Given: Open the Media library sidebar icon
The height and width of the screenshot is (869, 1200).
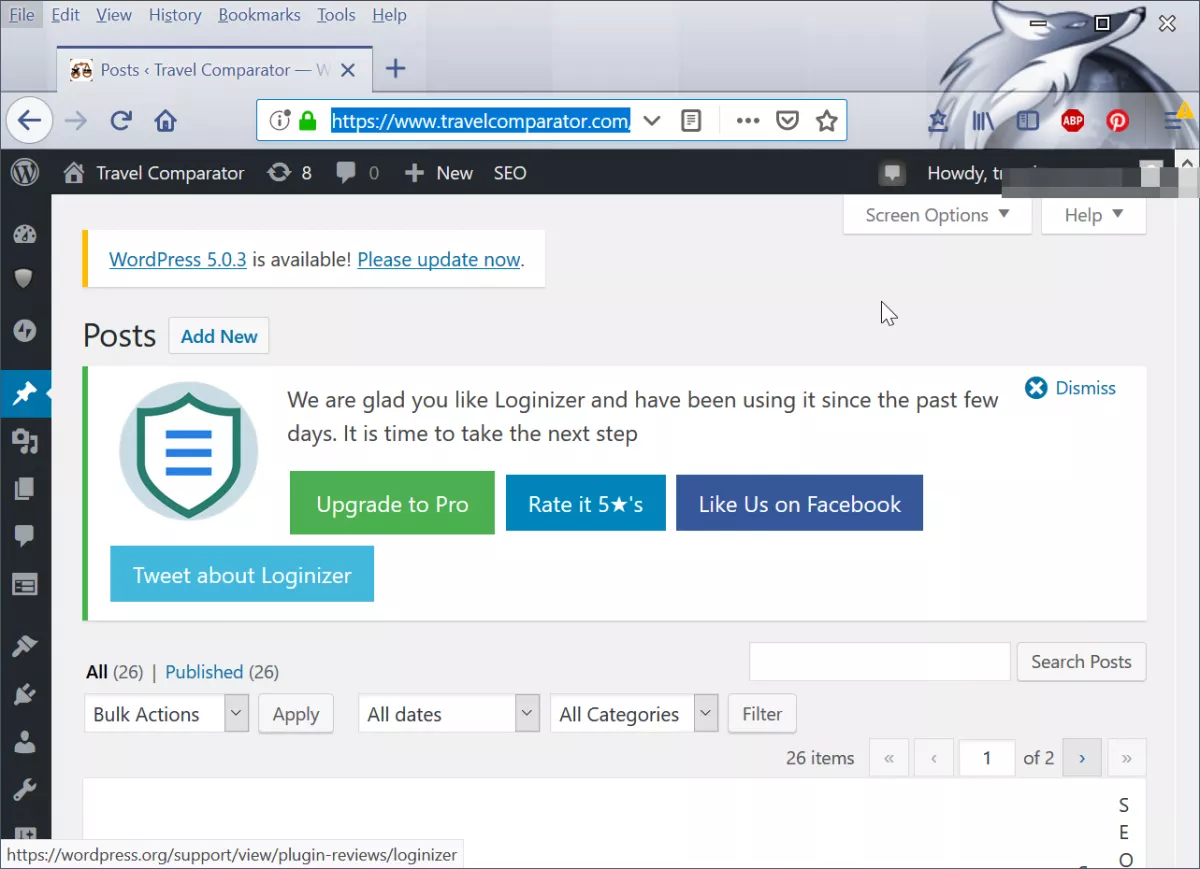Looking at the screenshot, I should 25,441.
